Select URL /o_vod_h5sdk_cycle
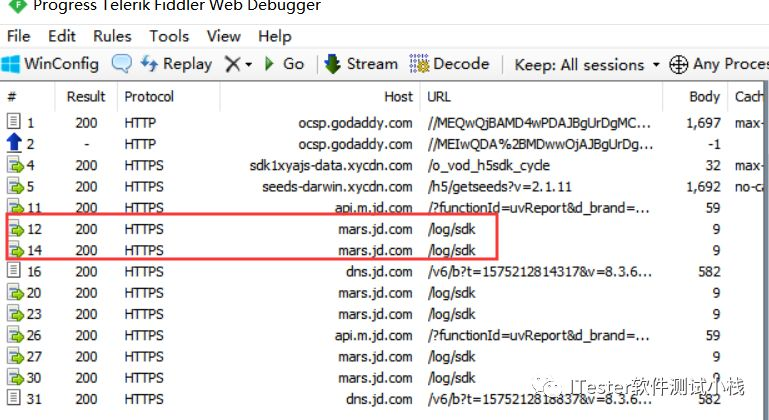Screen dimensions: 769x420 point(488,166)
